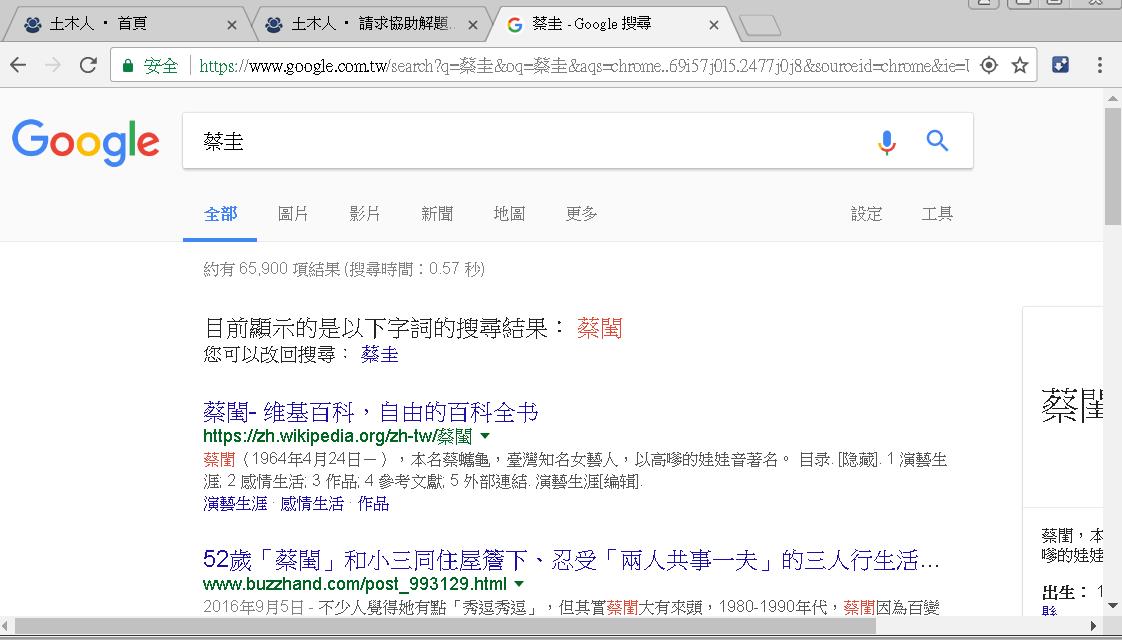Switch to 圖片 results

pos(293,214)
